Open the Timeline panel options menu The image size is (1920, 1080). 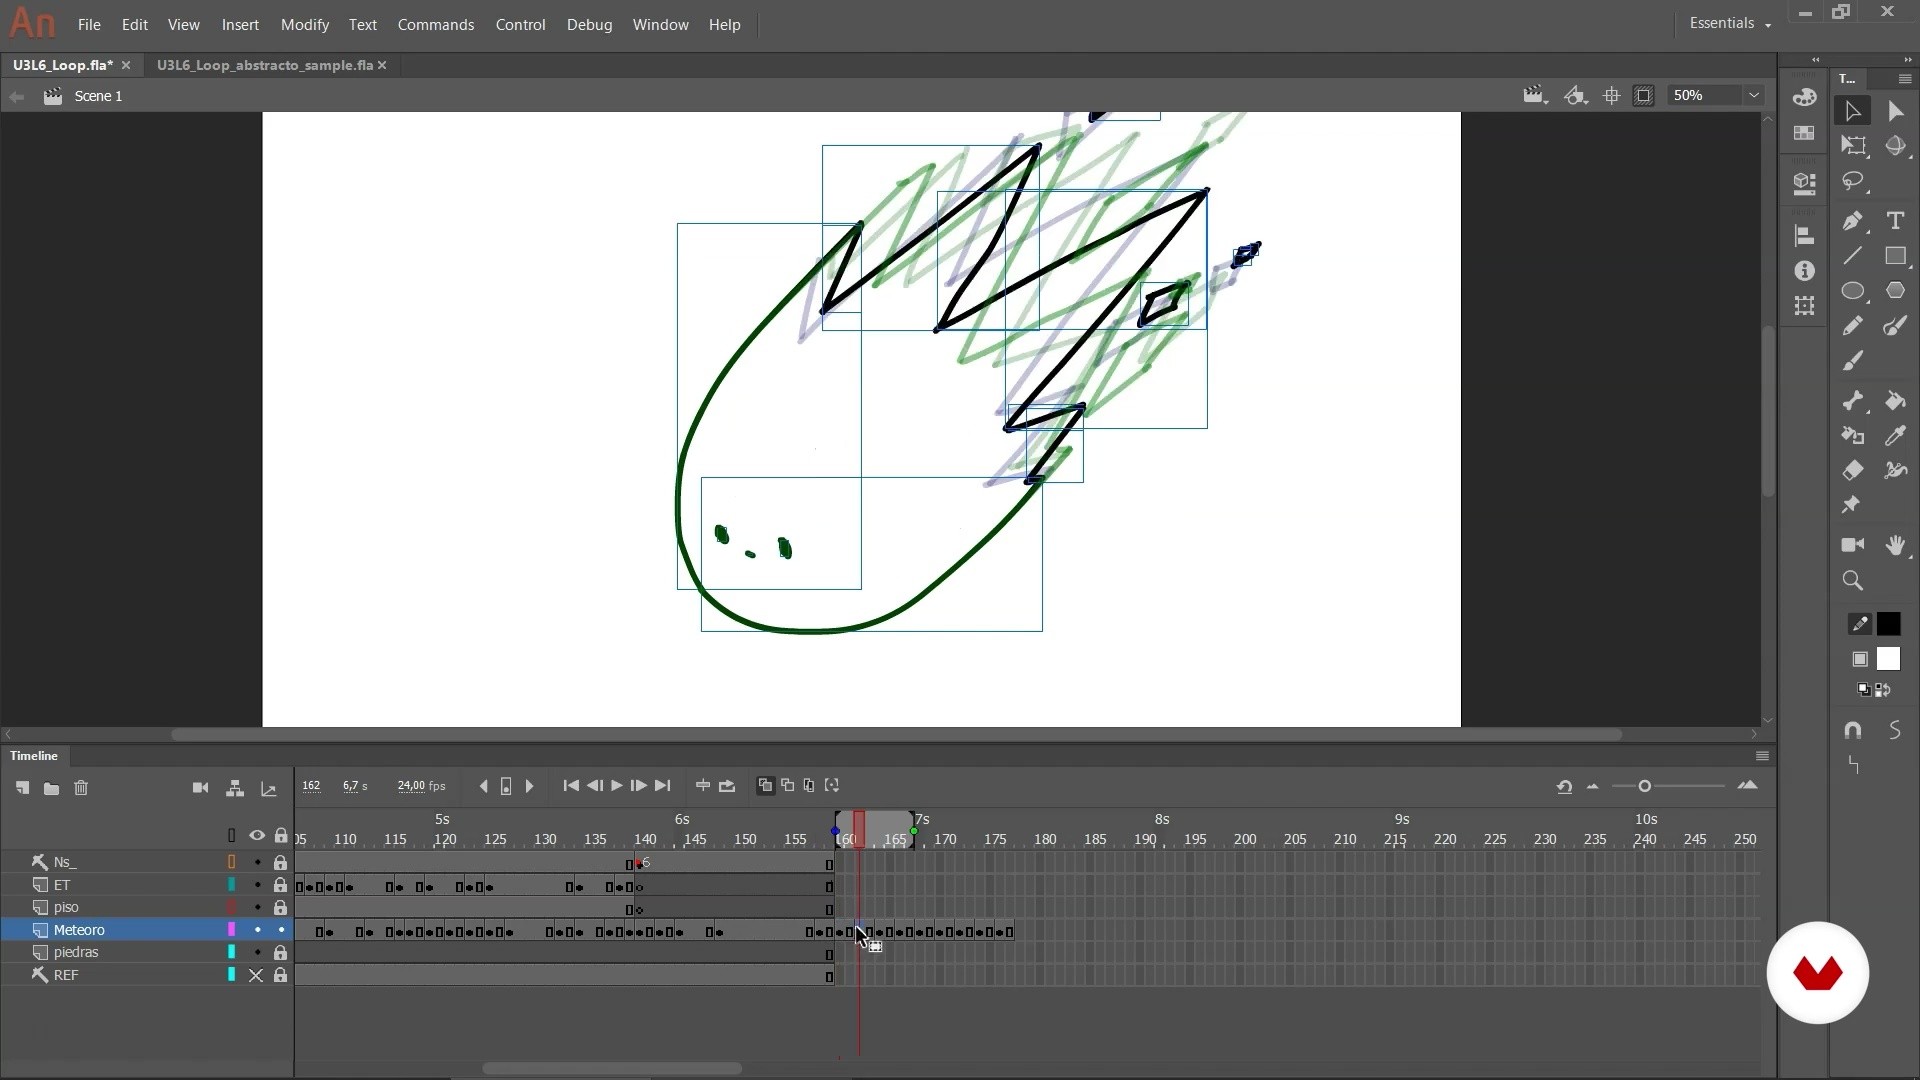click(x=1762, y=756)
